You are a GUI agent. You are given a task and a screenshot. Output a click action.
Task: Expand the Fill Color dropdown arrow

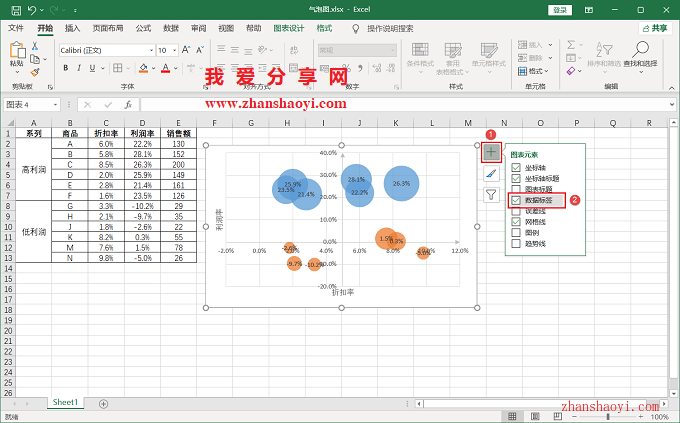coord(154,68)
